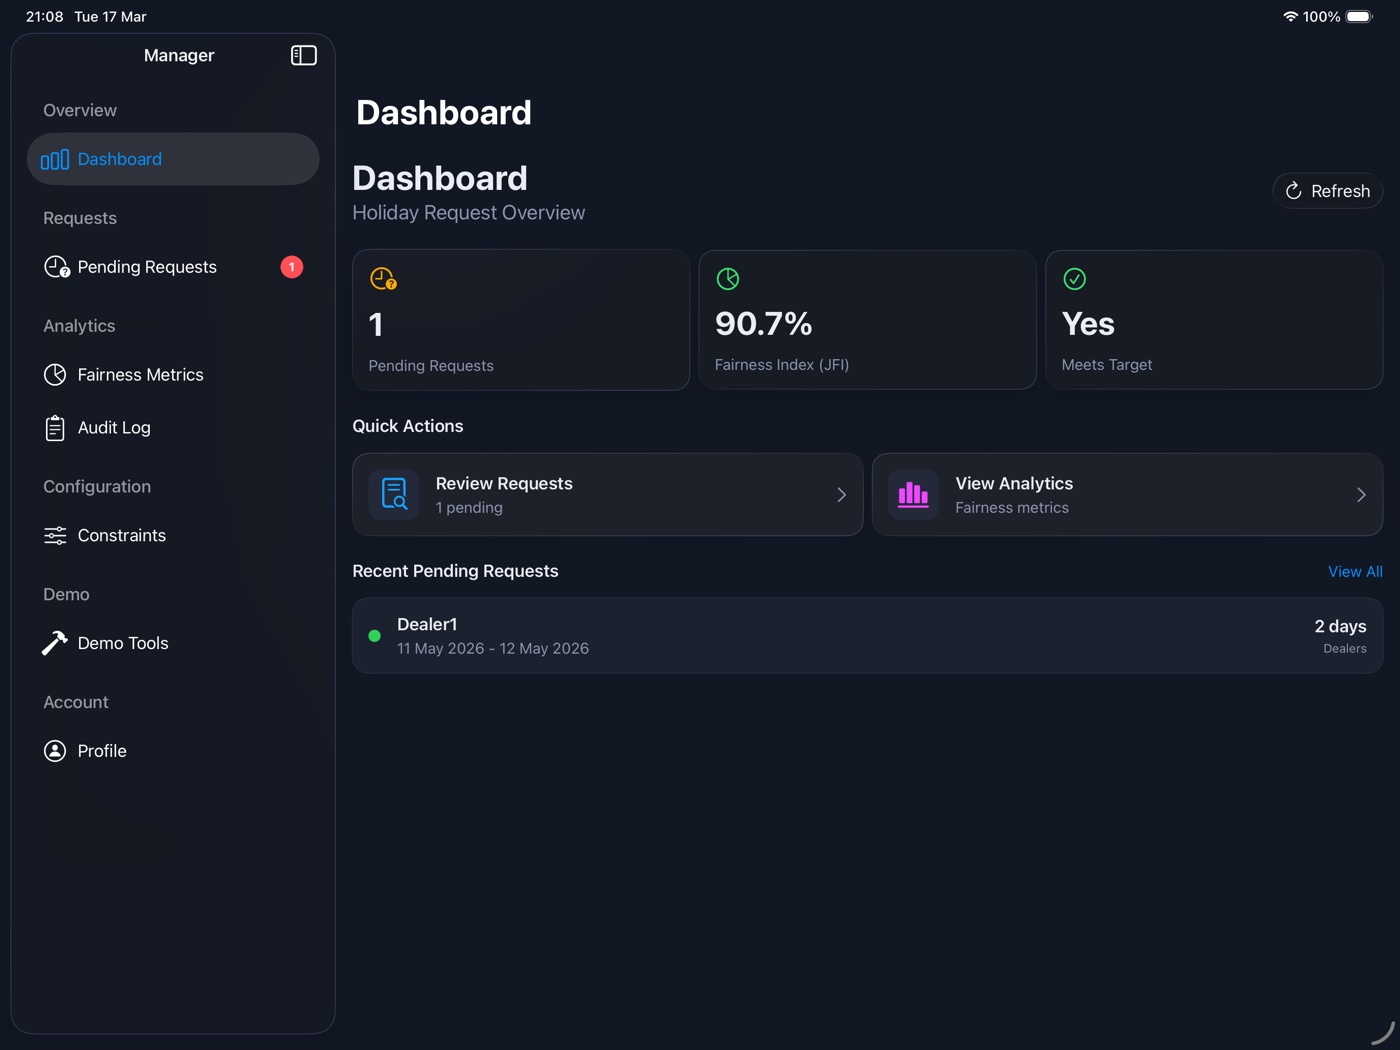Viewport: 1400px width, 1050px height.
Task: Click the refresh arrow icon
Action: tap(1293, 191)
